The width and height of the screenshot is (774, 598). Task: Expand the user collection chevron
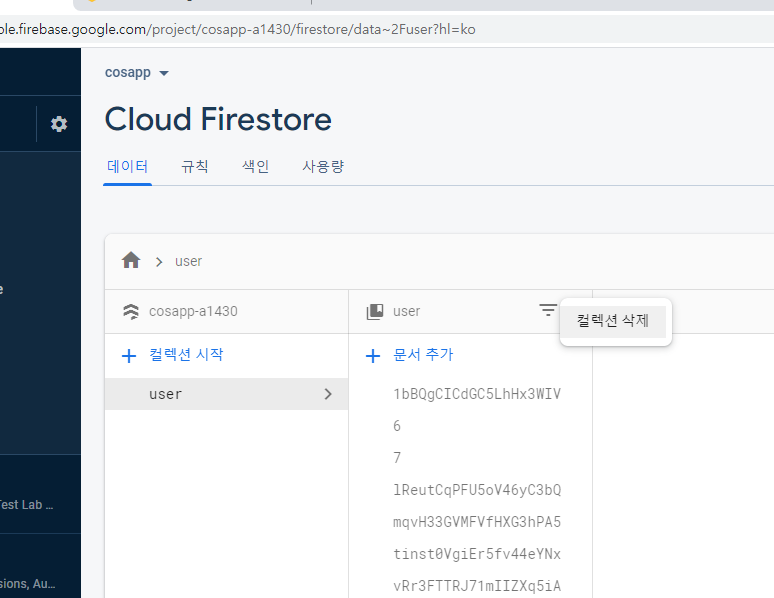pos(328,394)
